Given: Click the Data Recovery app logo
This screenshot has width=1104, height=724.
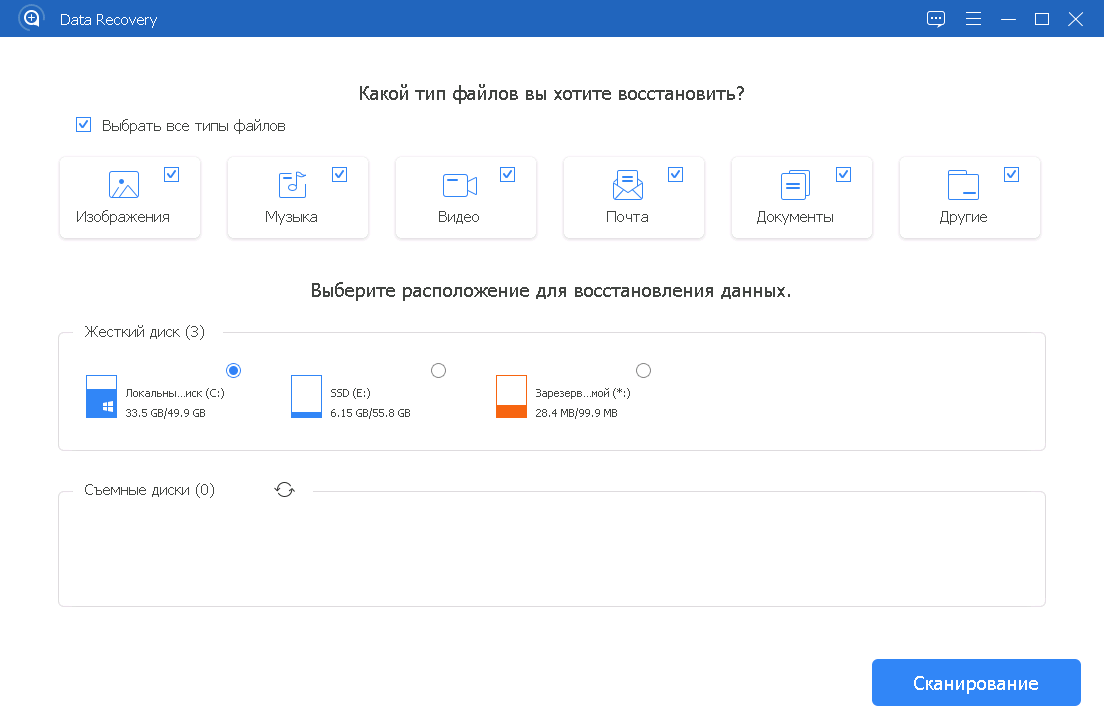Looking at the screenshot, I should (30, 18).
